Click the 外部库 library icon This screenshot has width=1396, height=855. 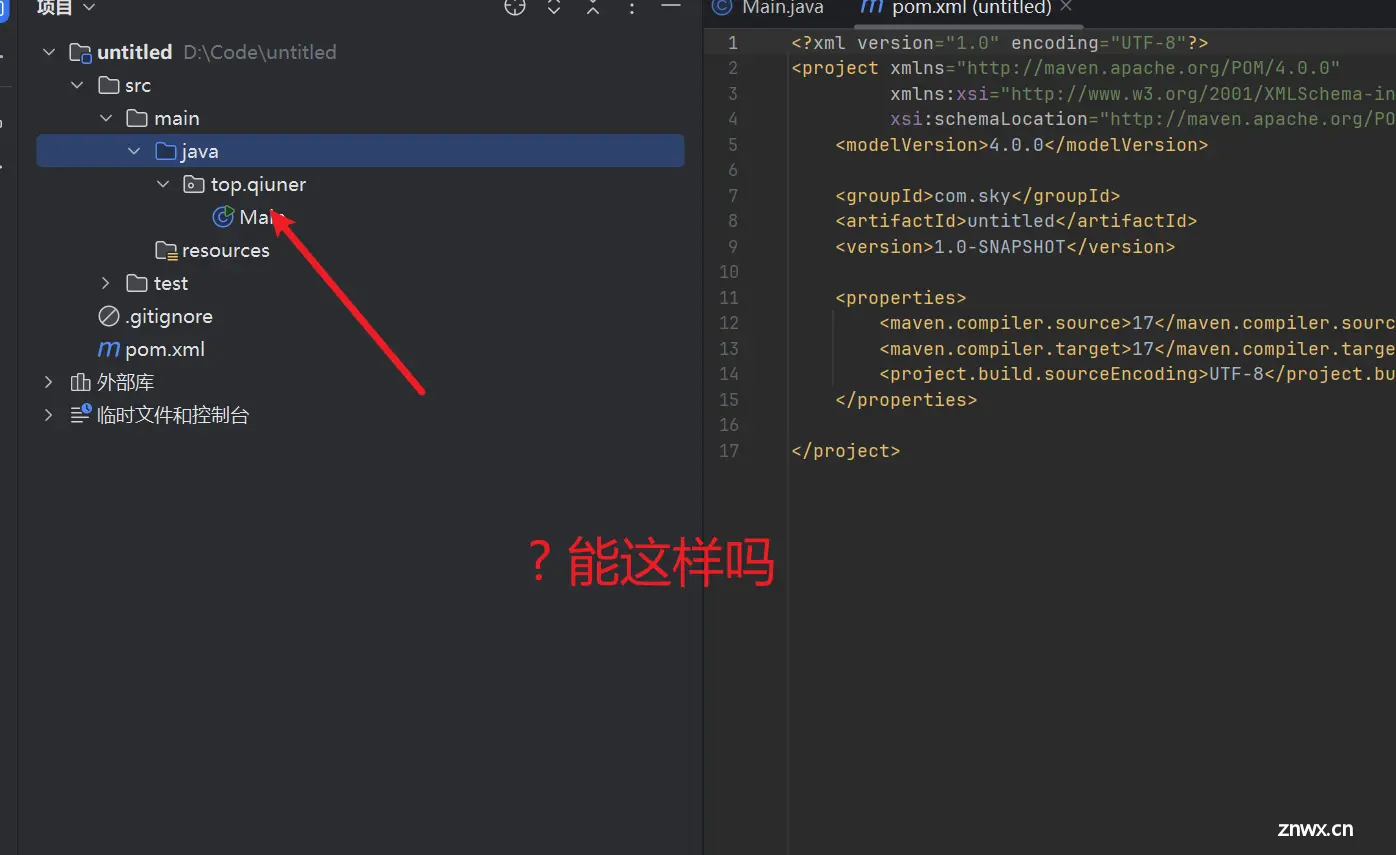(x=80, y=382)
